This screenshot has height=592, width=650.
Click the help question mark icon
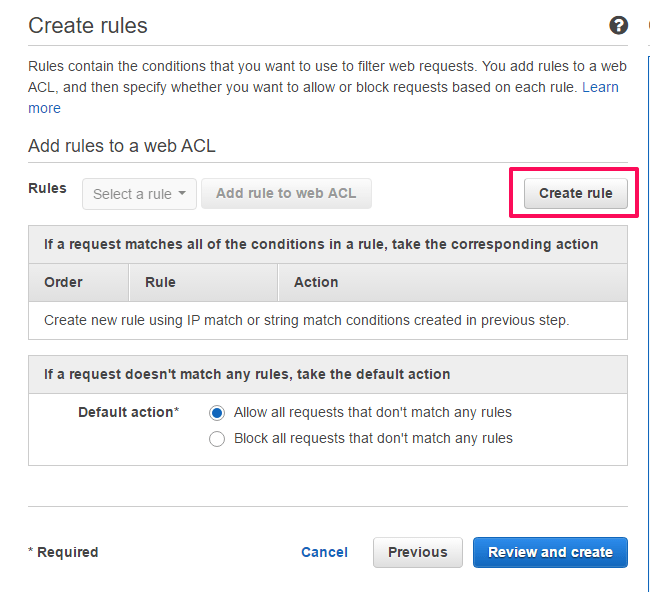[619, 26]
